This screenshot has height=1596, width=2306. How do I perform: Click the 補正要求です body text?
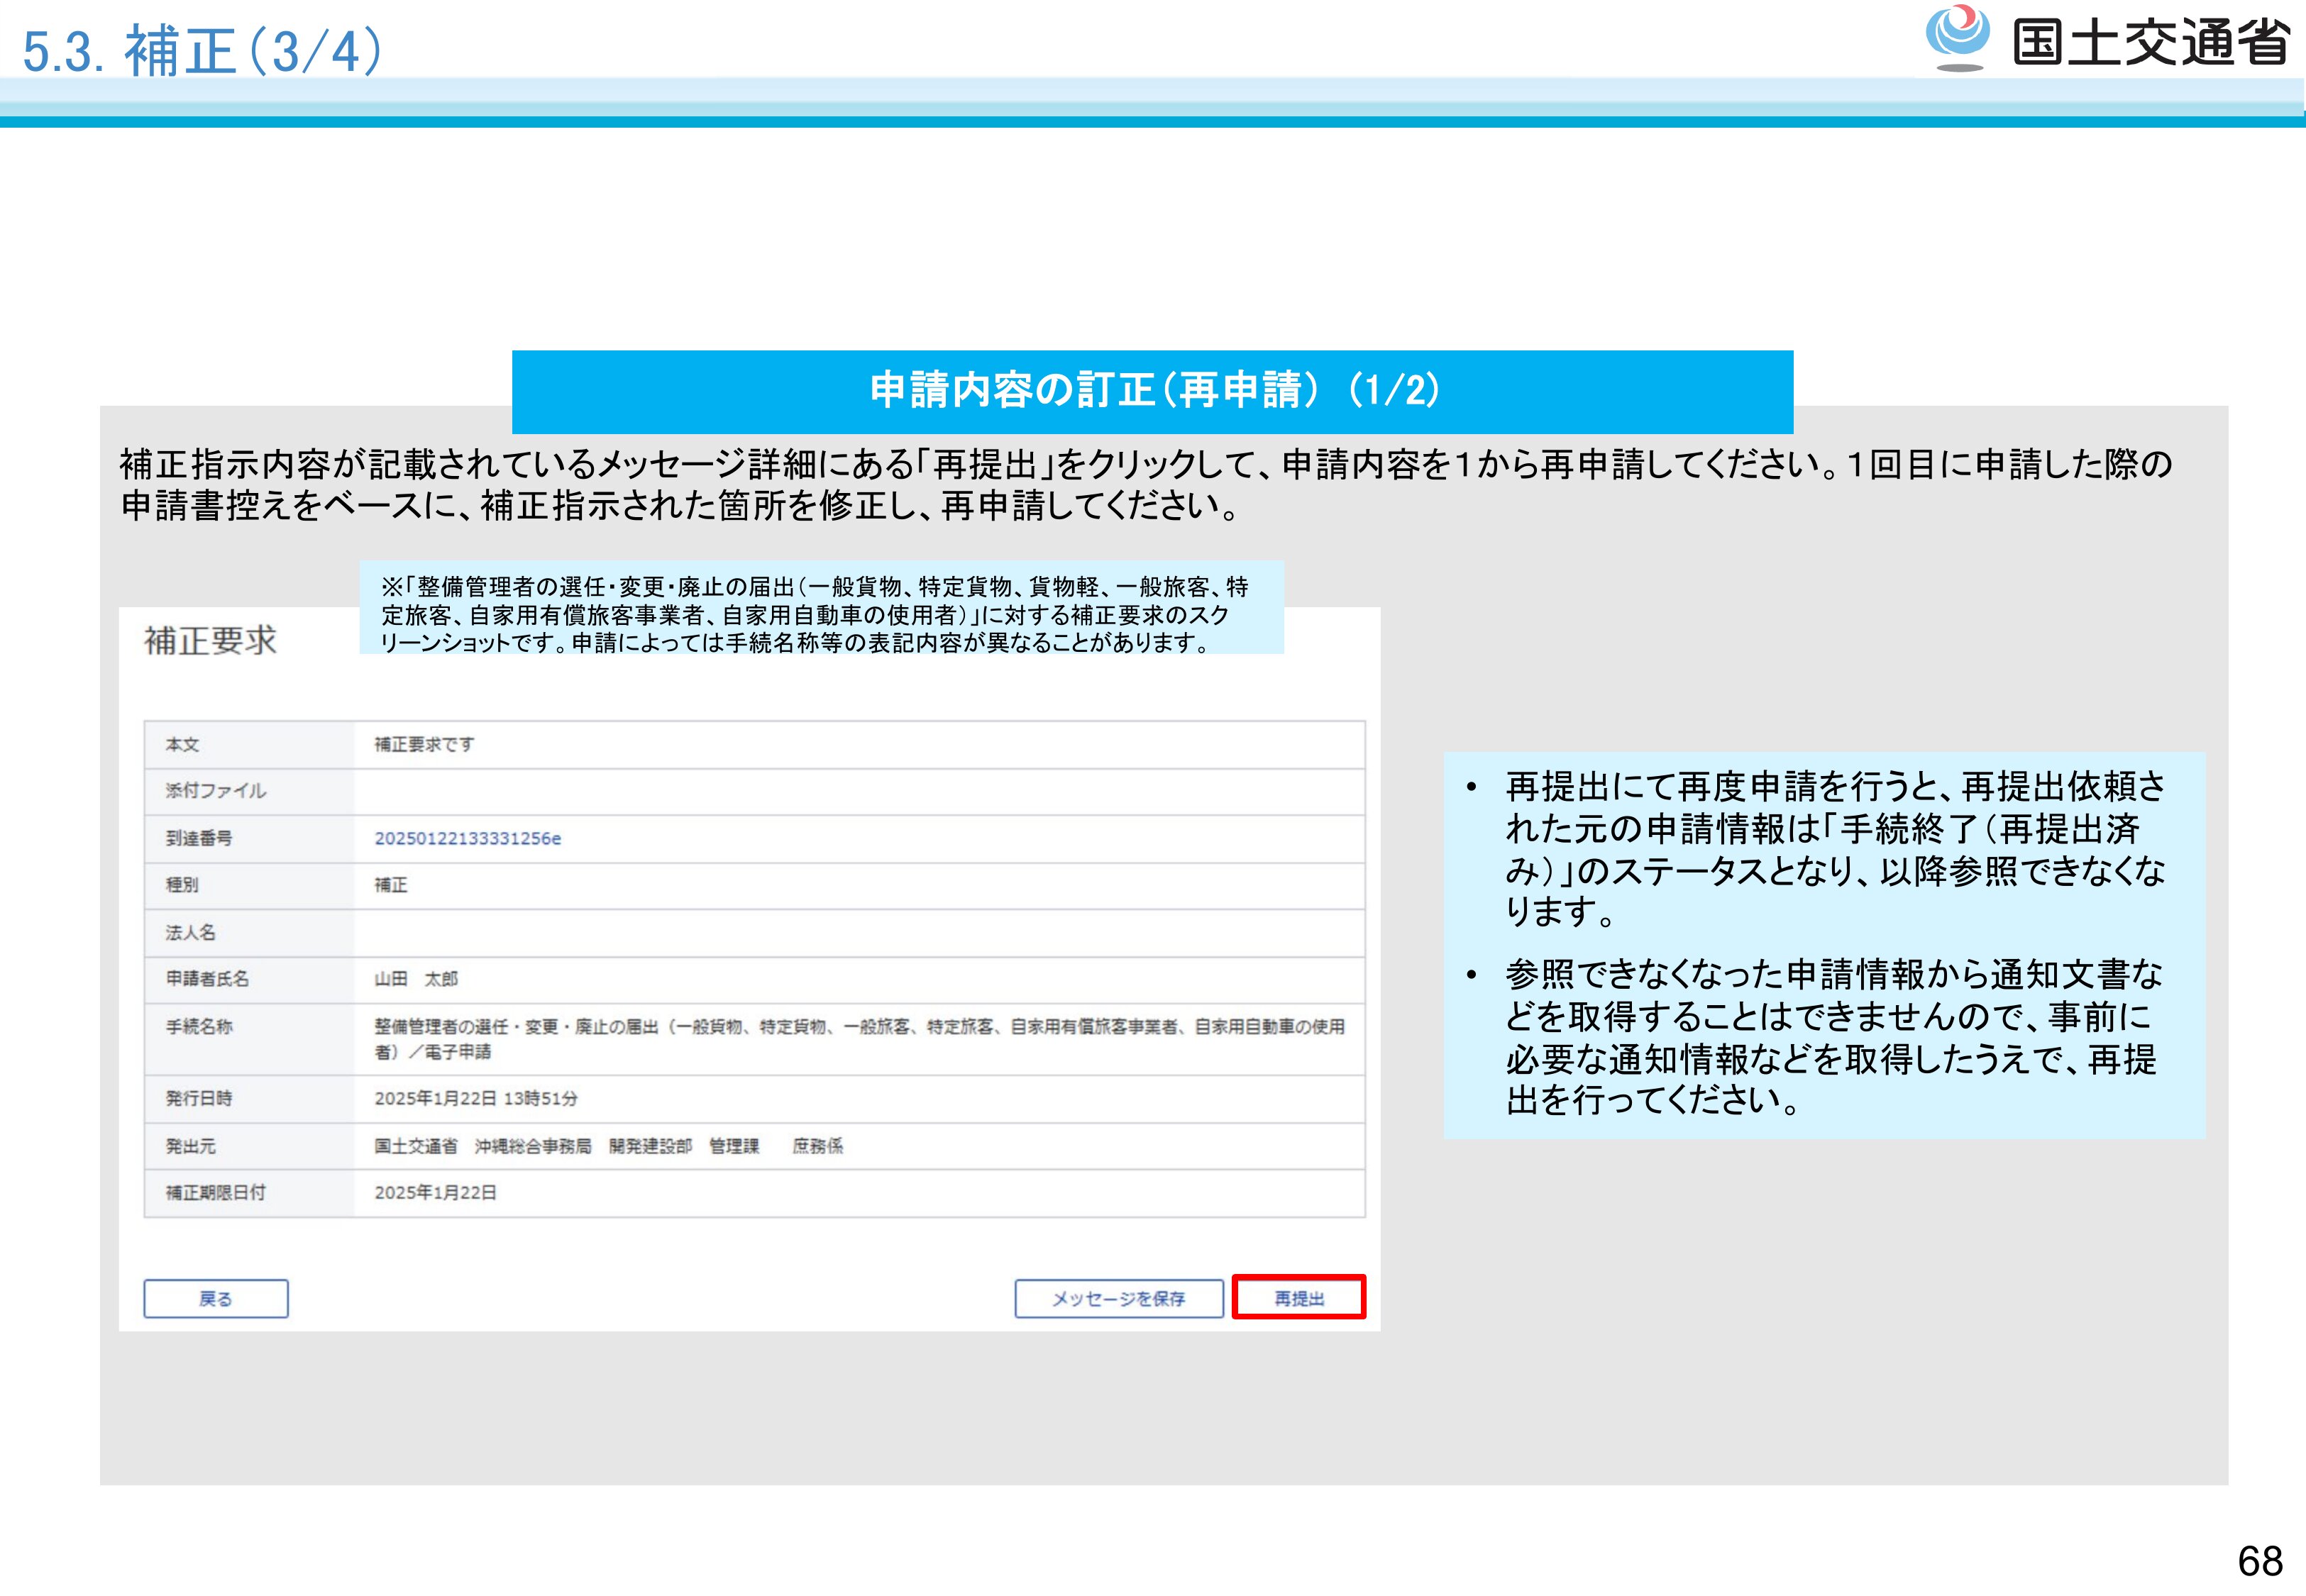[x=424, y=744]
